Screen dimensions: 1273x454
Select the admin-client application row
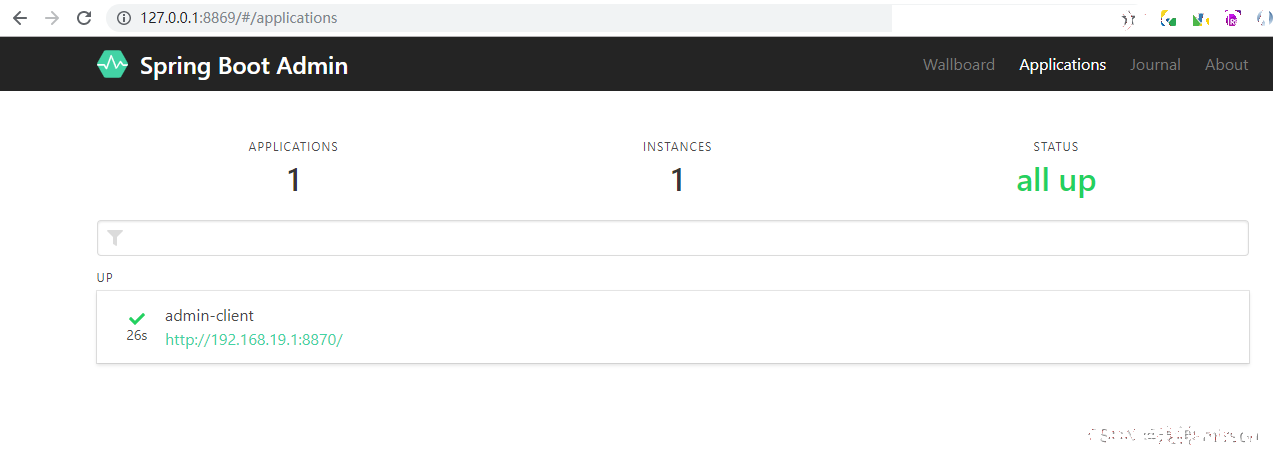tap(673, 327)
